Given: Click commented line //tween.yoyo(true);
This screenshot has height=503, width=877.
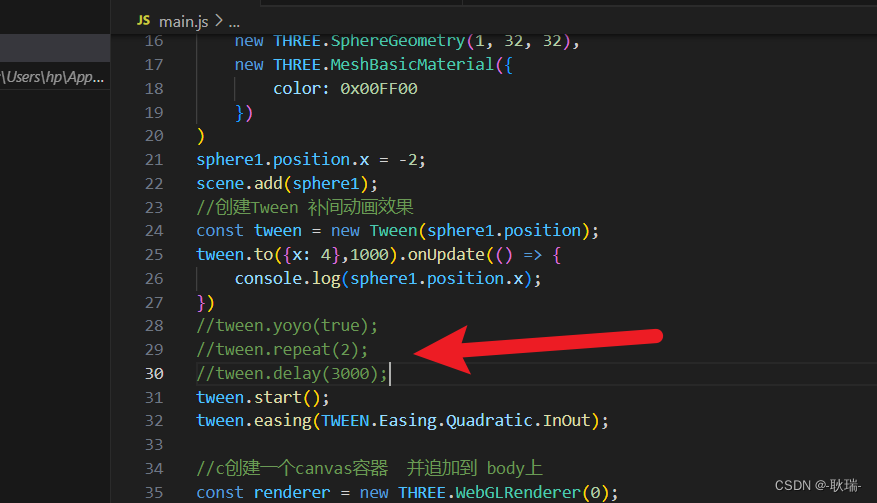Looking at the screenshot, I should coord(287,326).
